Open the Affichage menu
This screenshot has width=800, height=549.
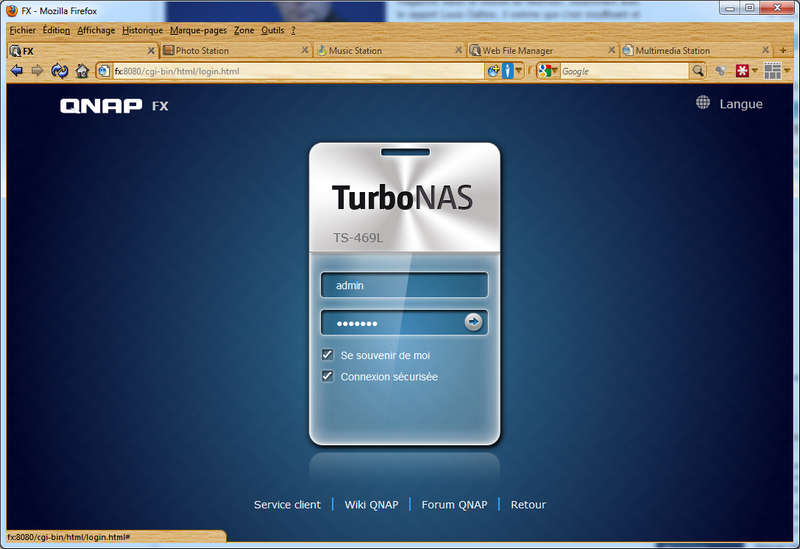tap(96, 30)
